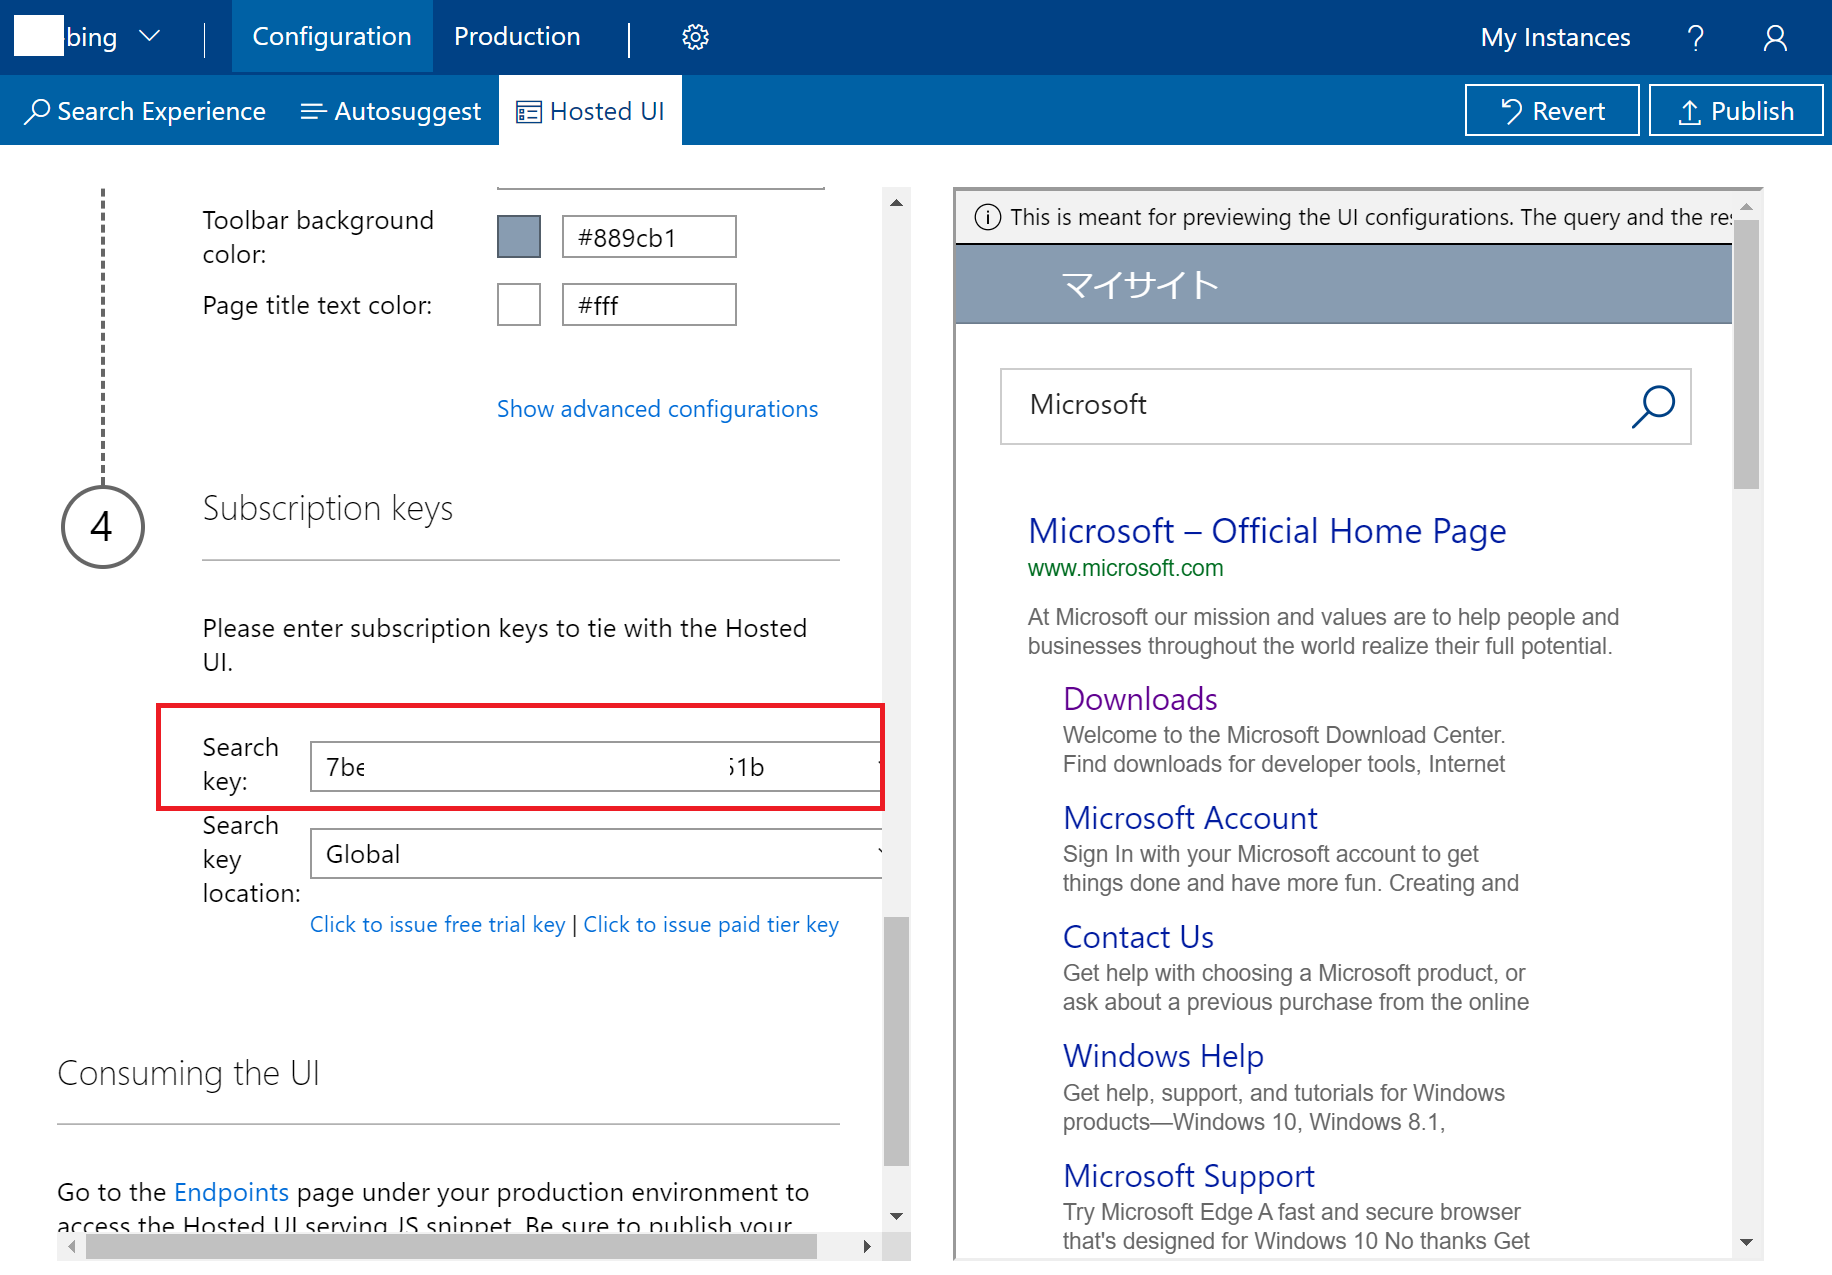
Task: Click the info icon in the preview banner
Action: 987,217
